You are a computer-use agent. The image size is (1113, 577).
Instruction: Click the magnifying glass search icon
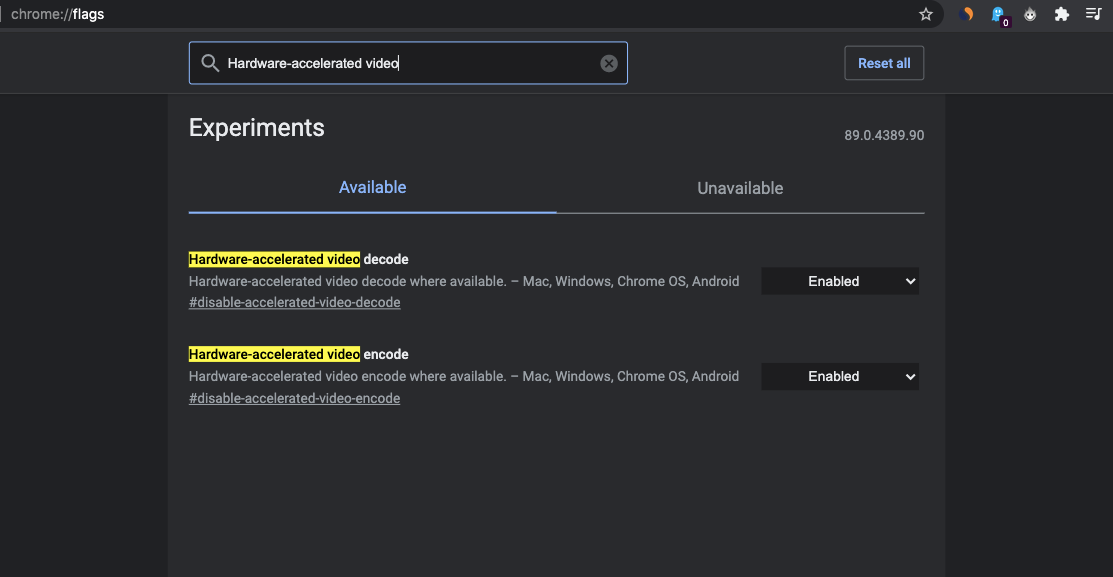[x=210, y=63]
